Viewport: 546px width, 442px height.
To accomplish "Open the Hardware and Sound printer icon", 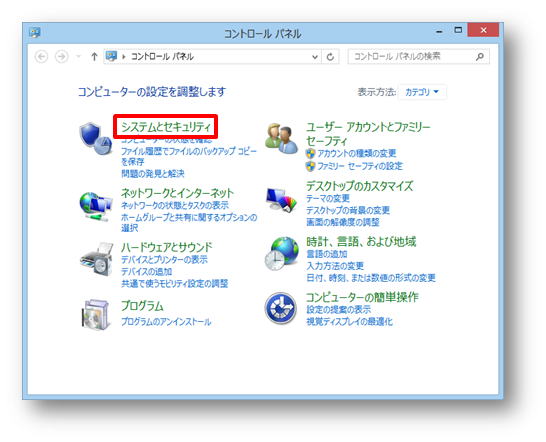I will click(96, 260).
